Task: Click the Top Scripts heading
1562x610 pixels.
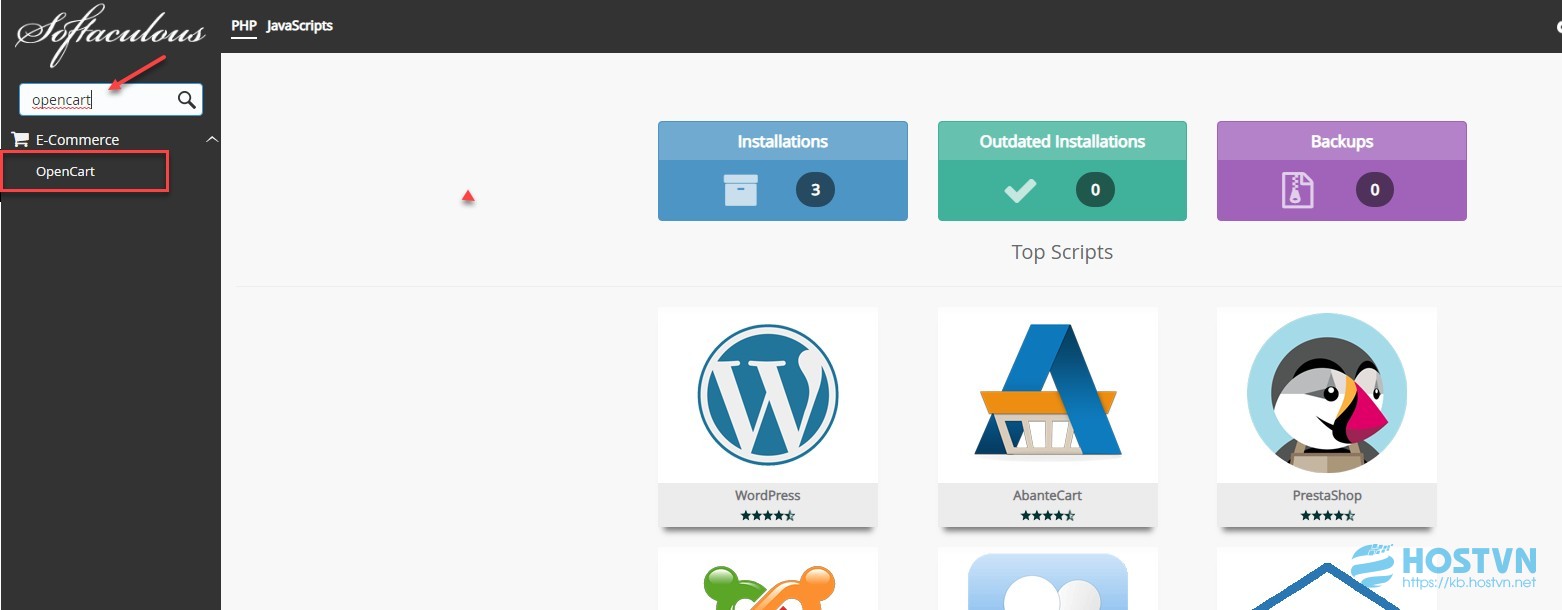Action: 1062,252
